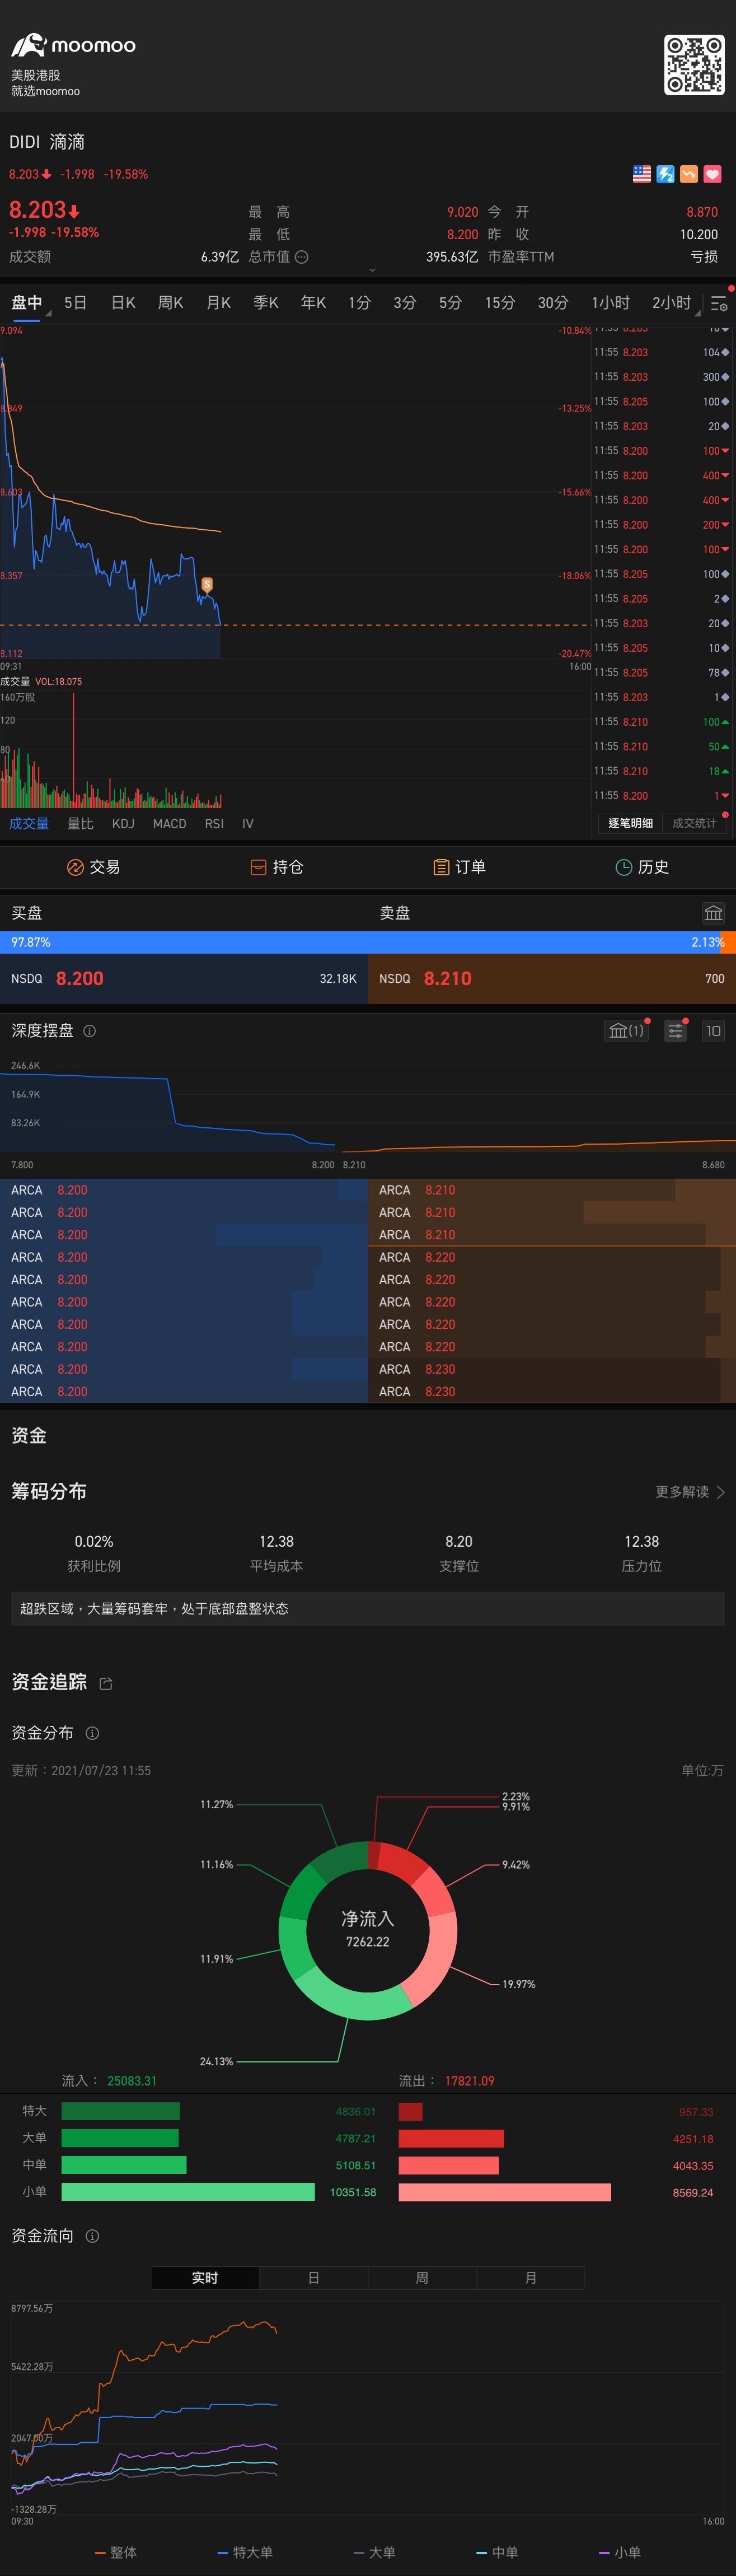Select the IV indicator
This screenshot has height=2576, width=736.
[x=248, y=823]
